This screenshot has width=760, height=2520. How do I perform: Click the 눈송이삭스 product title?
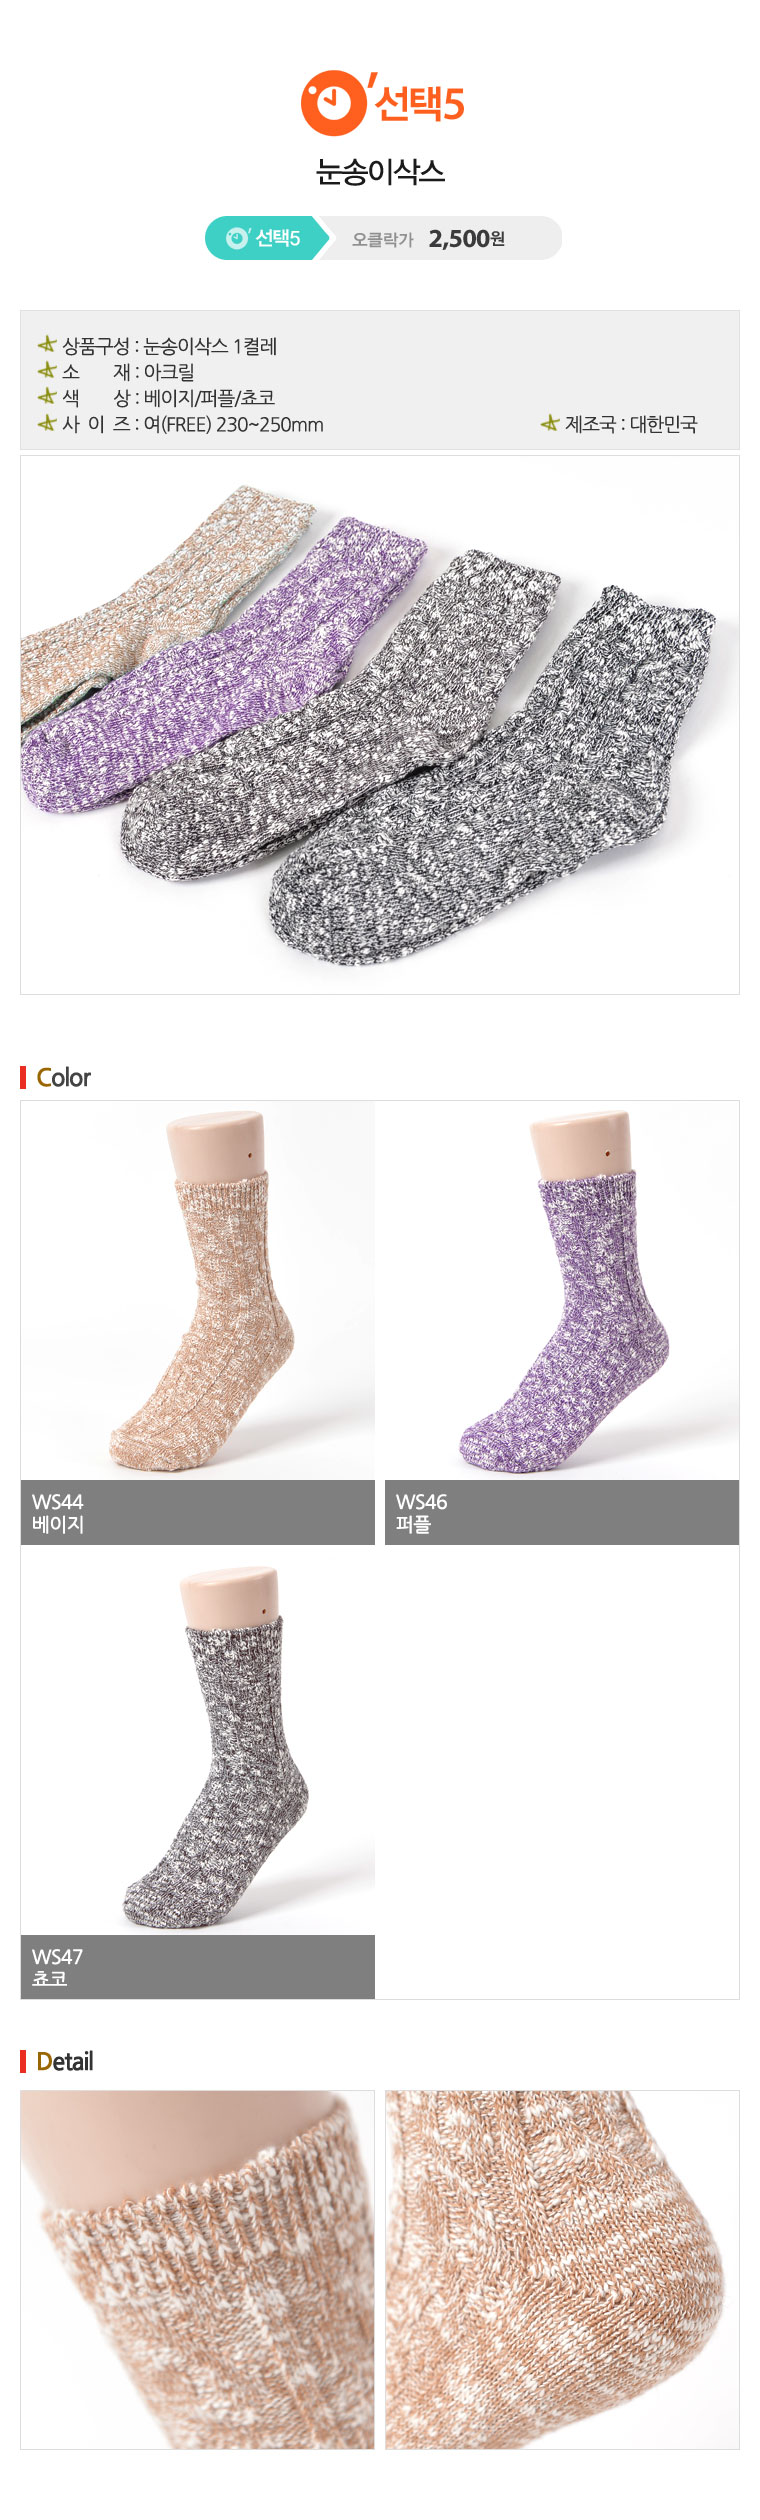(380, 172)
